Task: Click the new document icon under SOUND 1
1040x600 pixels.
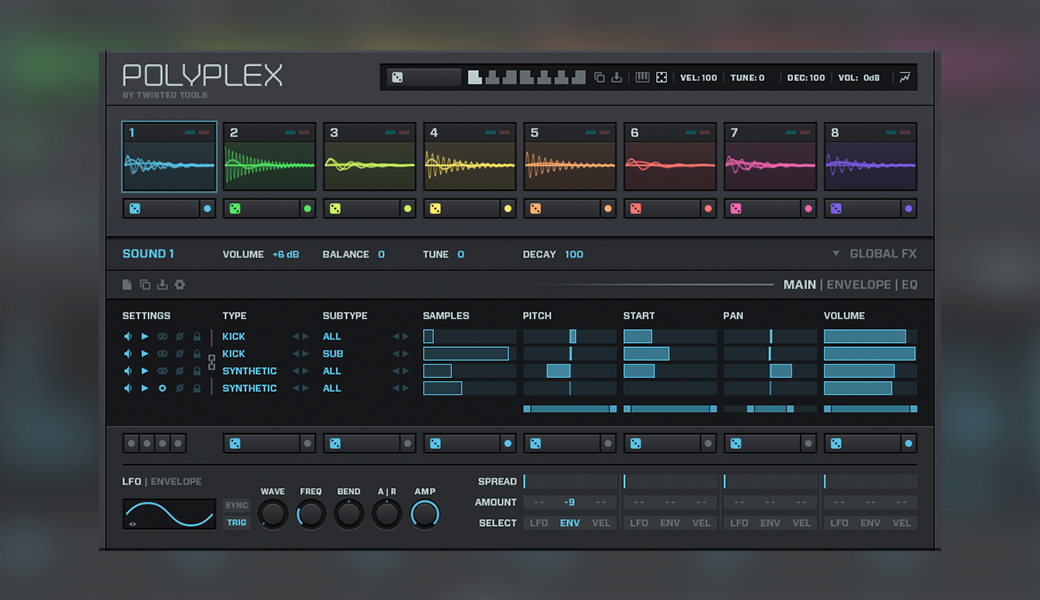Action: (127, 284)
